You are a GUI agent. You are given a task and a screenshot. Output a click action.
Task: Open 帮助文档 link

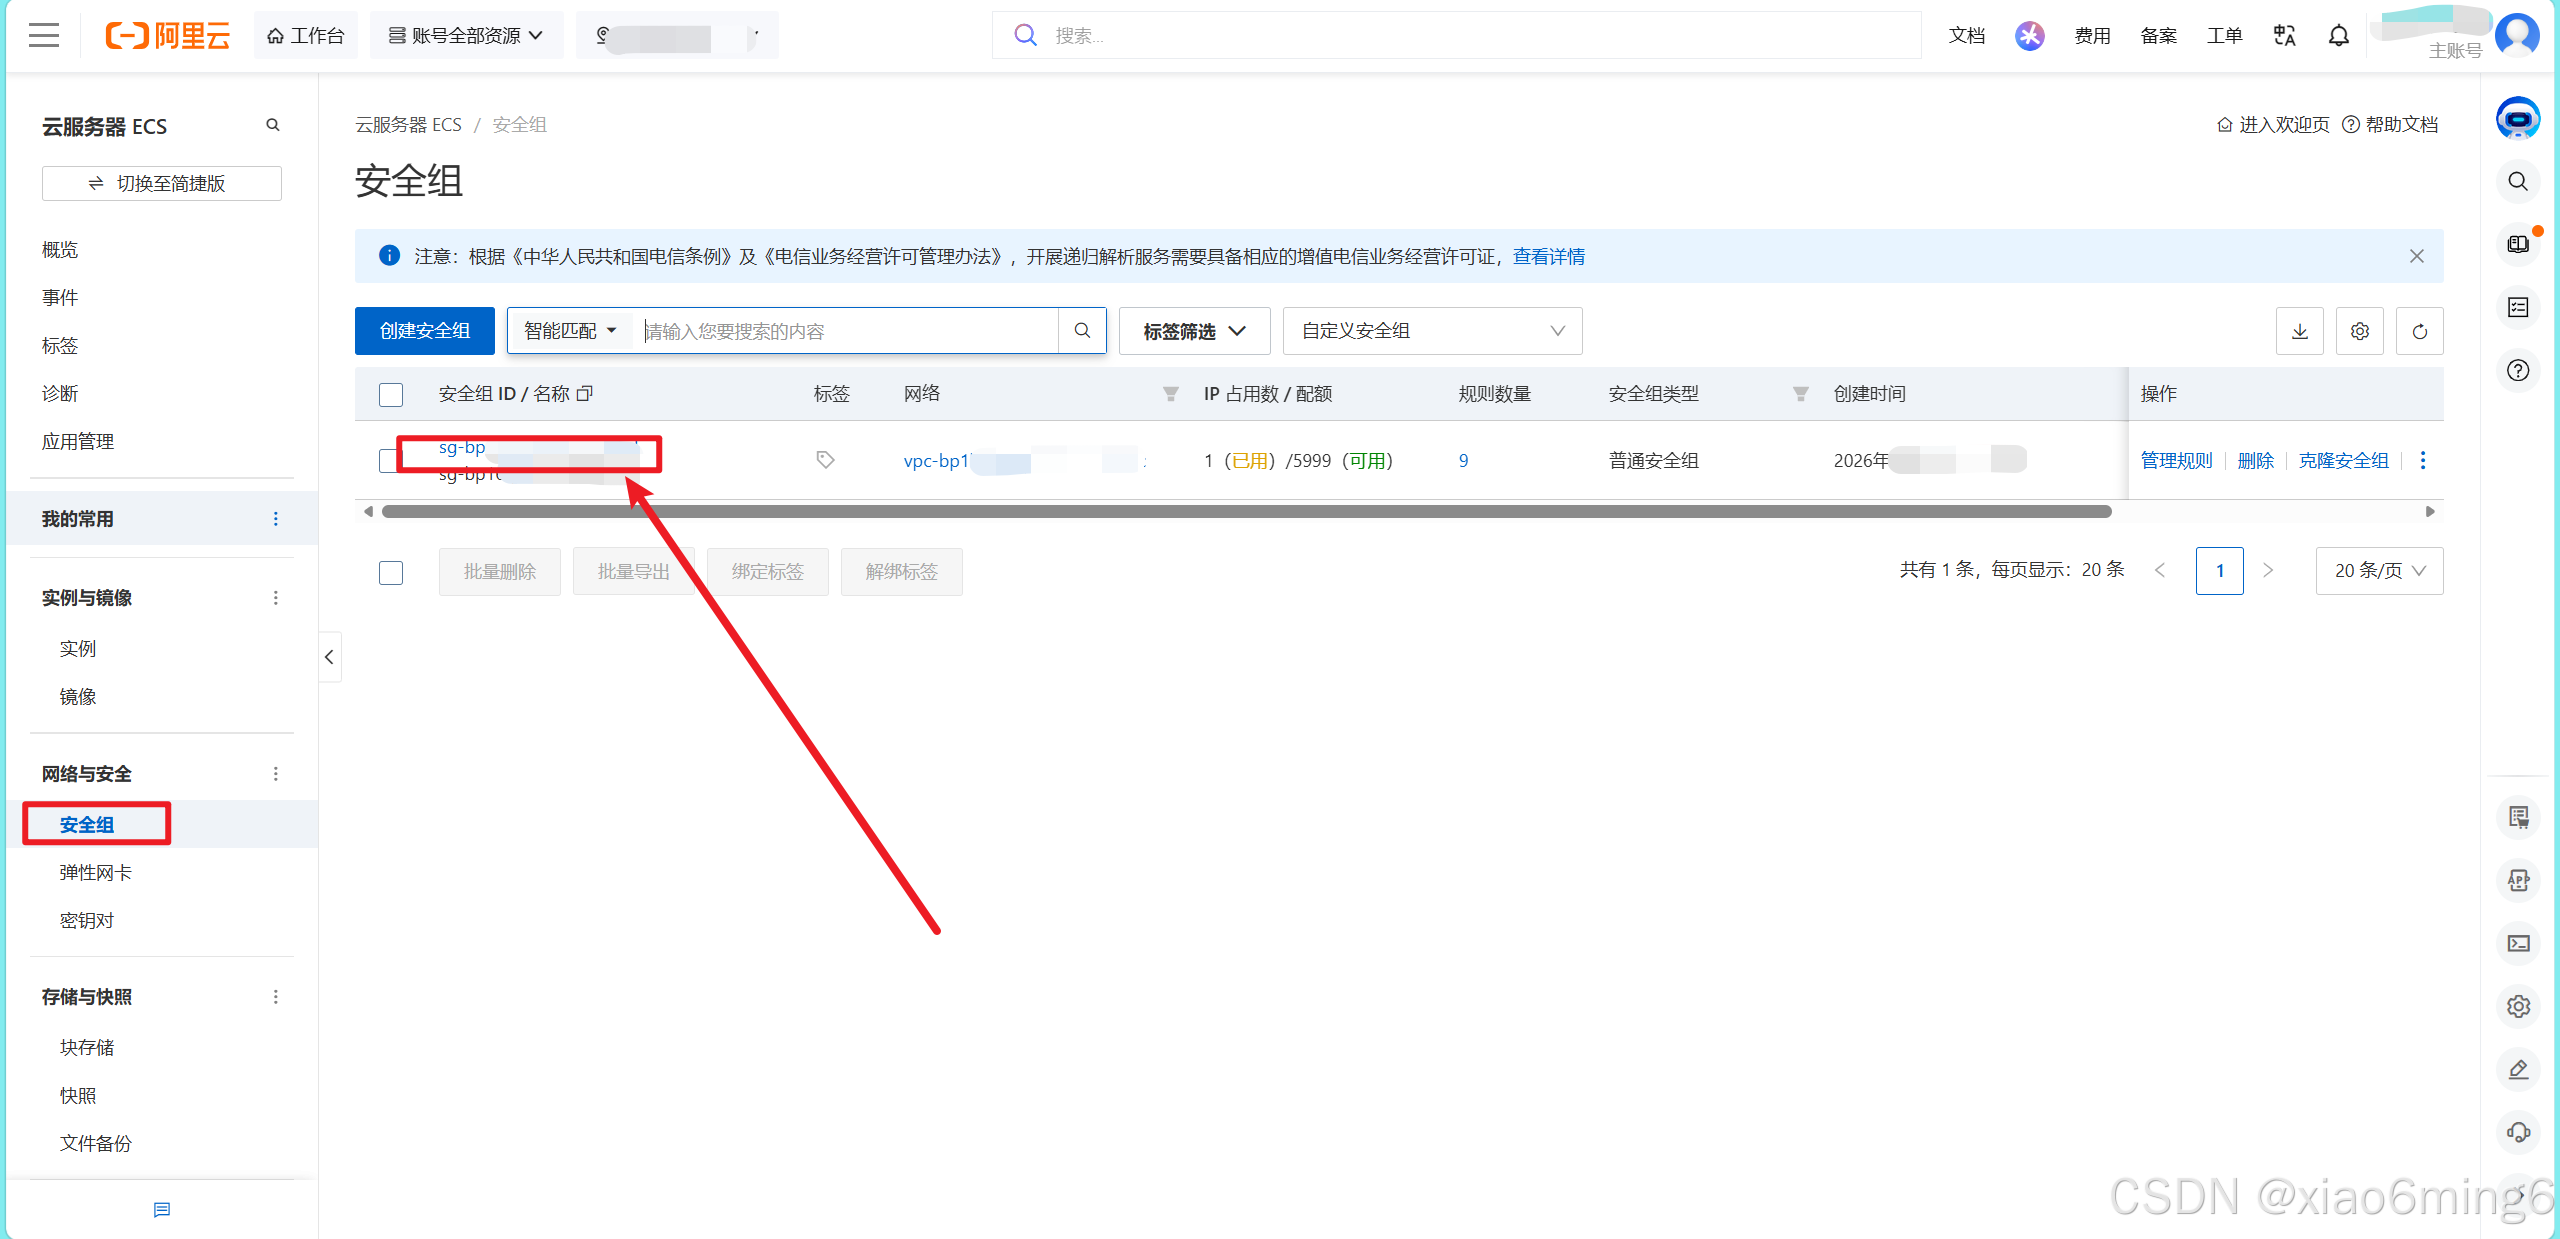pyautogui.click(x=2390, y=125)
